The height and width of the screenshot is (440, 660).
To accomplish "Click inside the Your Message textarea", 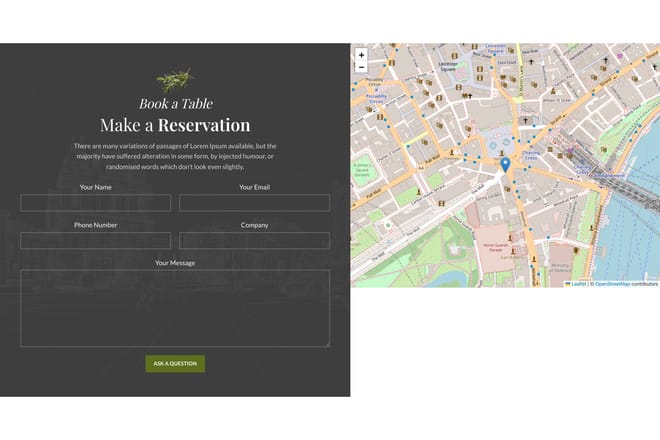I will [x=175, y=309].
